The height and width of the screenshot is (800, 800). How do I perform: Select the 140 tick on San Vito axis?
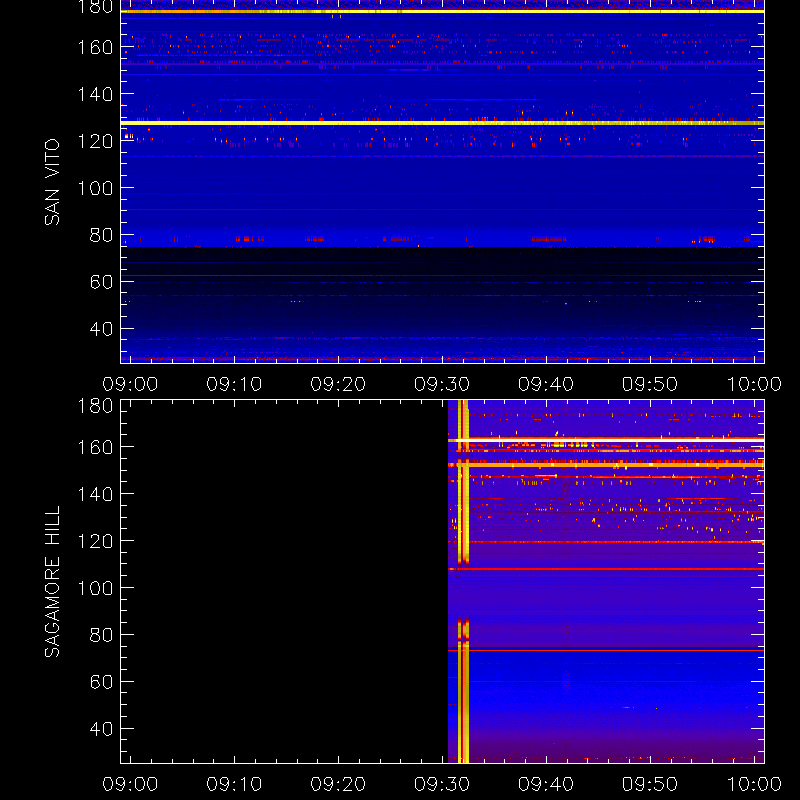coord(95,94)
